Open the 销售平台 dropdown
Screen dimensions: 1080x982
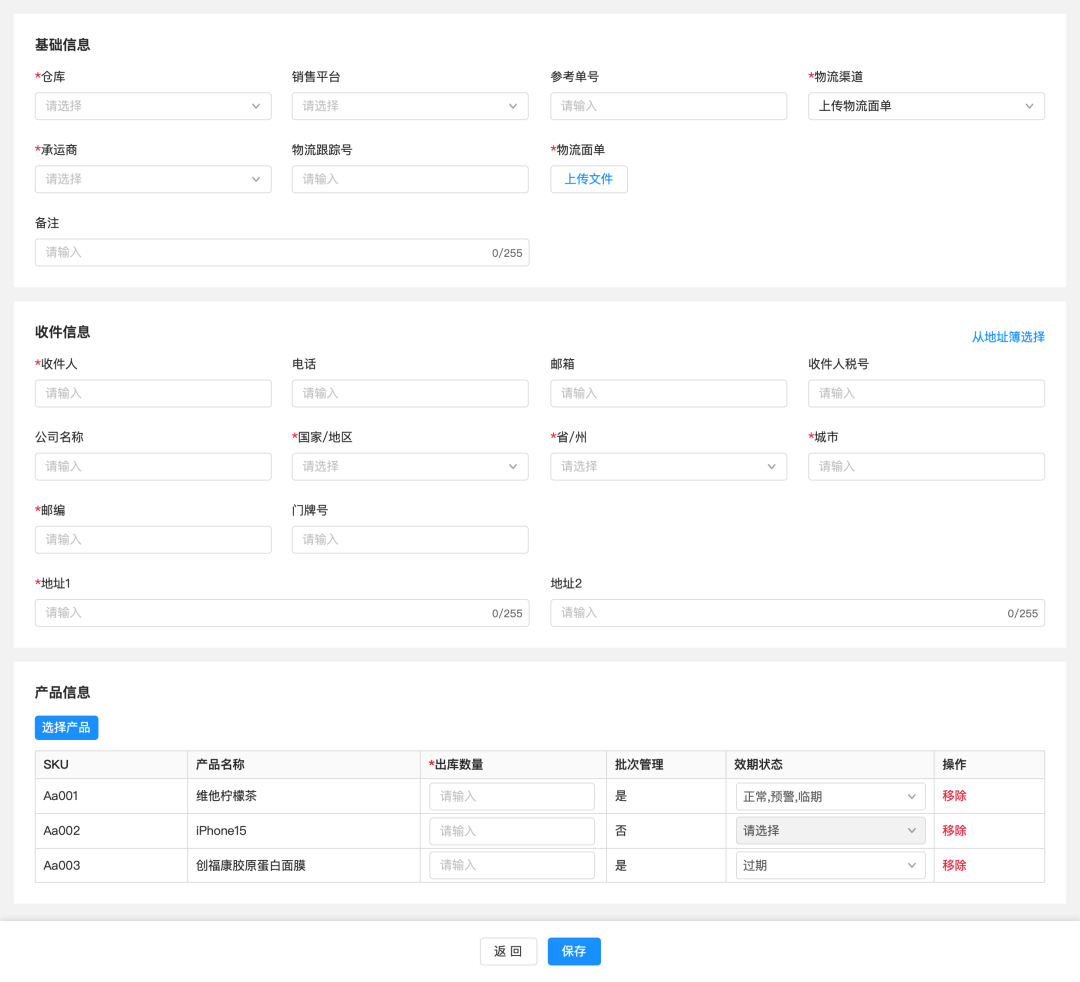coord(410,106)
